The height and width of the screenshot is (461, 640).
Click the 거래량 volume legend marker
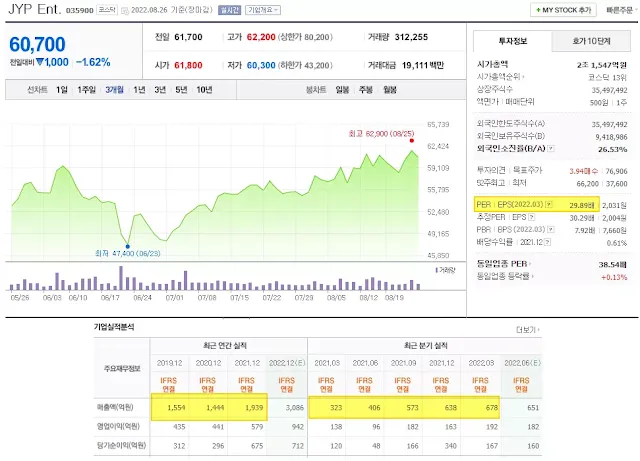(x=436, y=270)
